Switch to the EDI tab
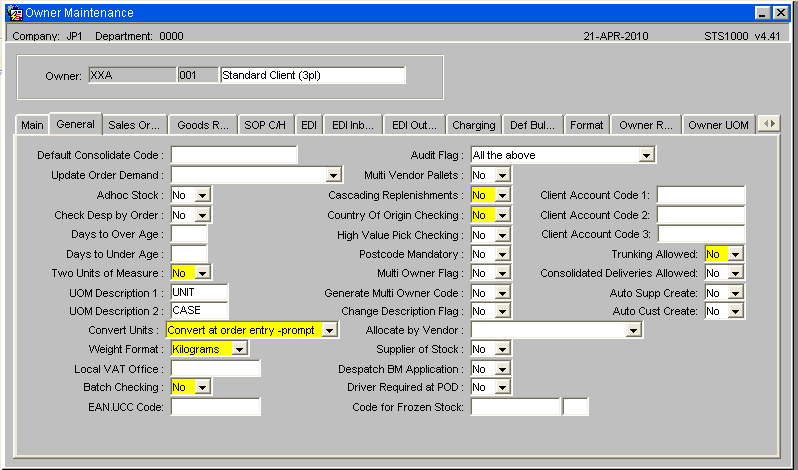This screenshot has height=470, width=798. coord(309,125)
